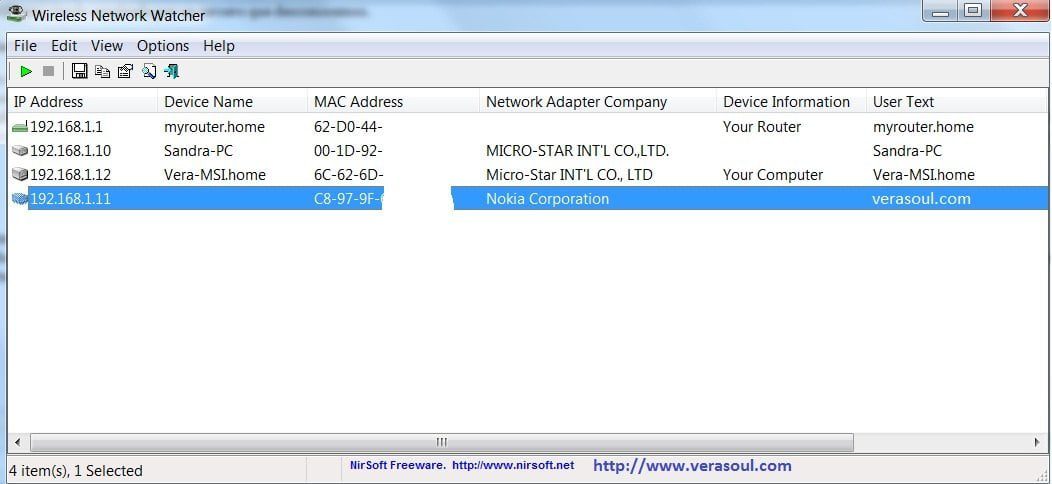Click the right arrow of horizontal scrollbar
The image size is (1052, 484).
click(x=1037, y=442)
